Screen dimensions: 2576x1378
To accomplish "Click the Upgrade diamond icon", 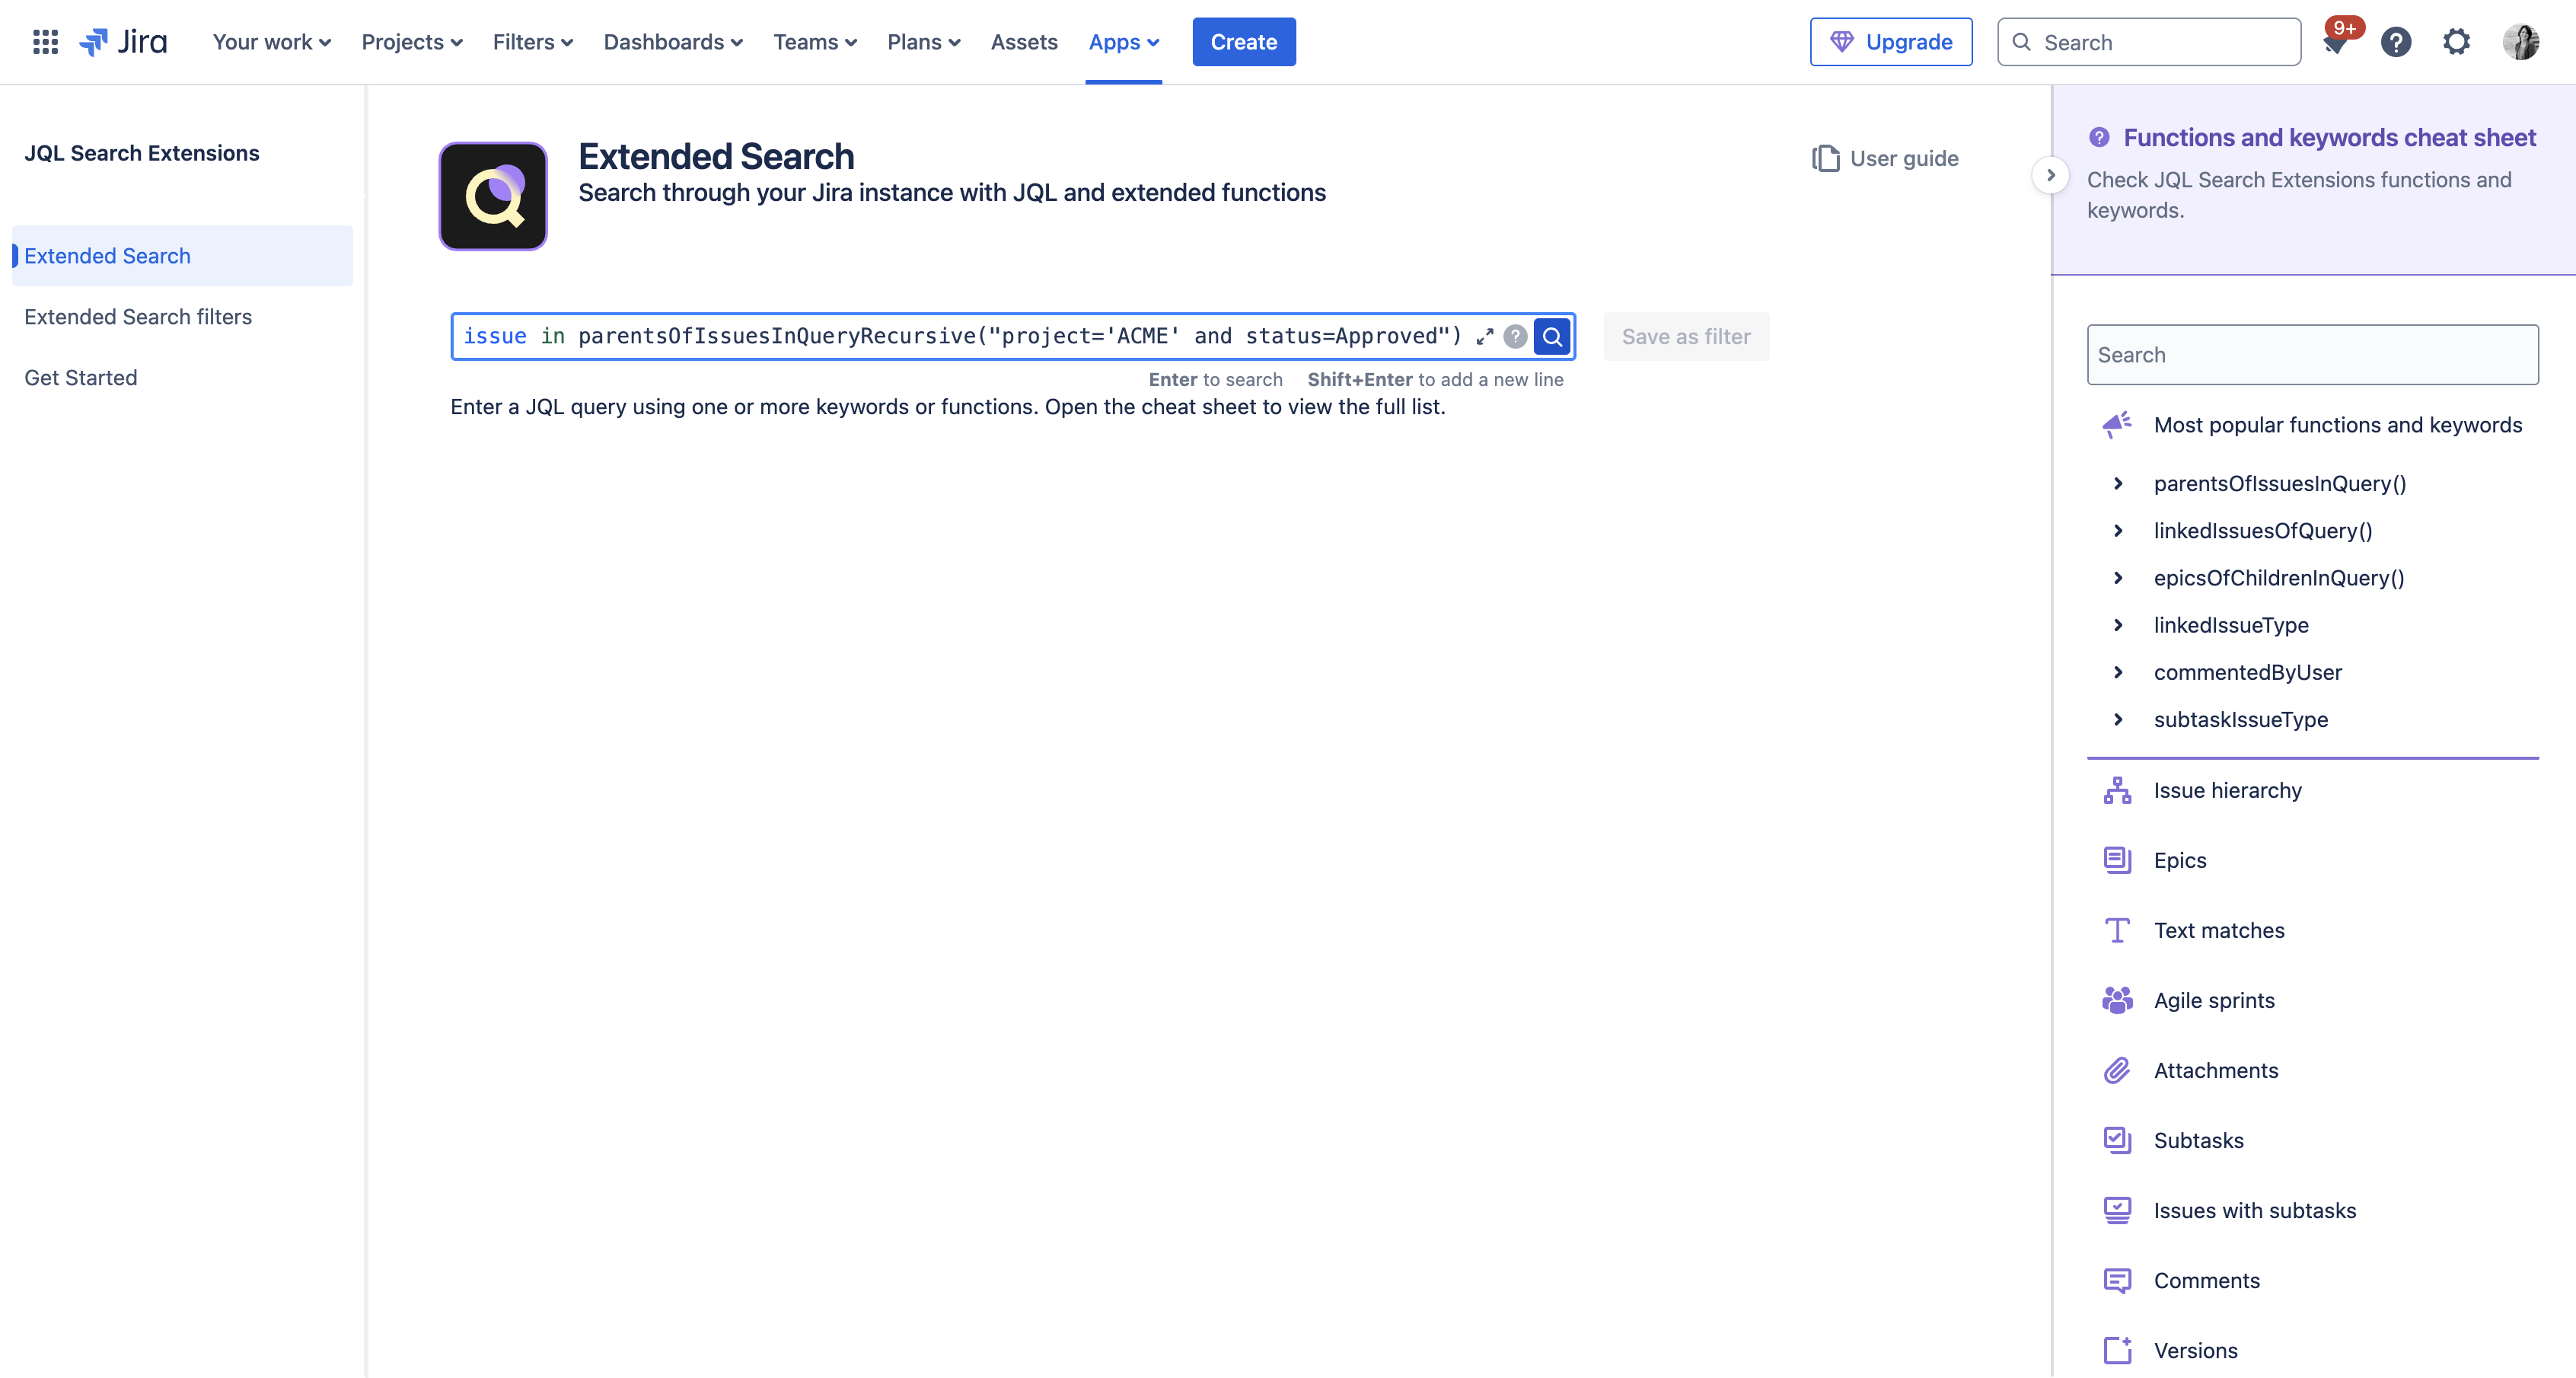I will [x=1841, y=42].
